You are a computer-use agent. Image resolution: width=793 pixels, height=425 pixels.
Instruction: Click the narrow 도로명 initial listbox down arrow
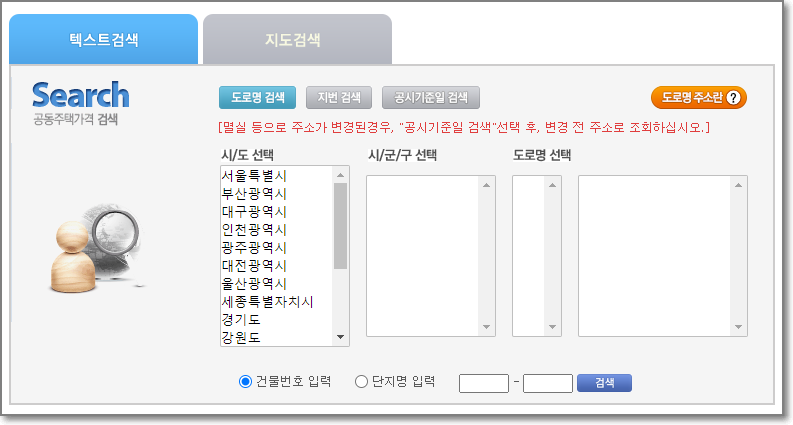click(x=552, y=327)
